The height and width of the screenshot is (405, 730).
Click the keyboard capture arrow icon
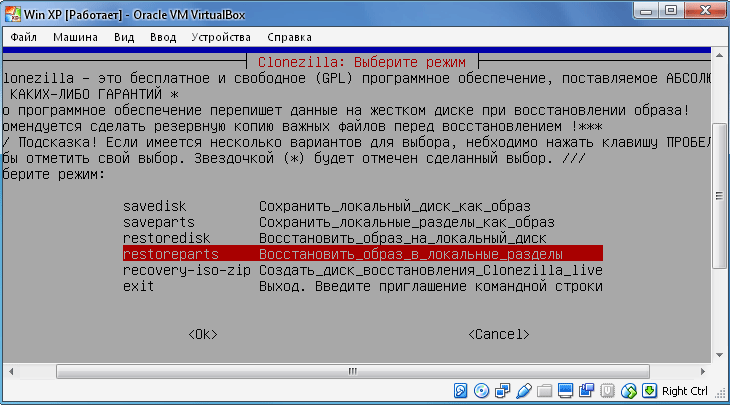(x=648, y=390)
